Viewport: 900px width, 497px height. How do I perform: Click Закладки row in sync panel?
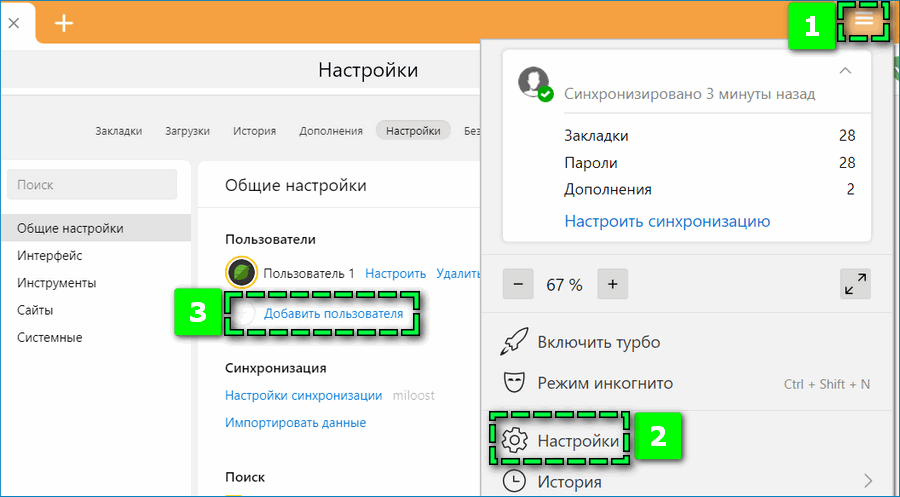(709, 135)
